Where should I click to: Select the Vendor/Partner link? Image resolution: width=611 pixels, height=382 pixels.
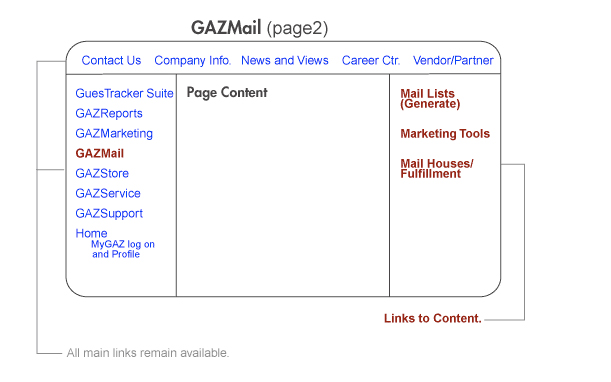453,60
